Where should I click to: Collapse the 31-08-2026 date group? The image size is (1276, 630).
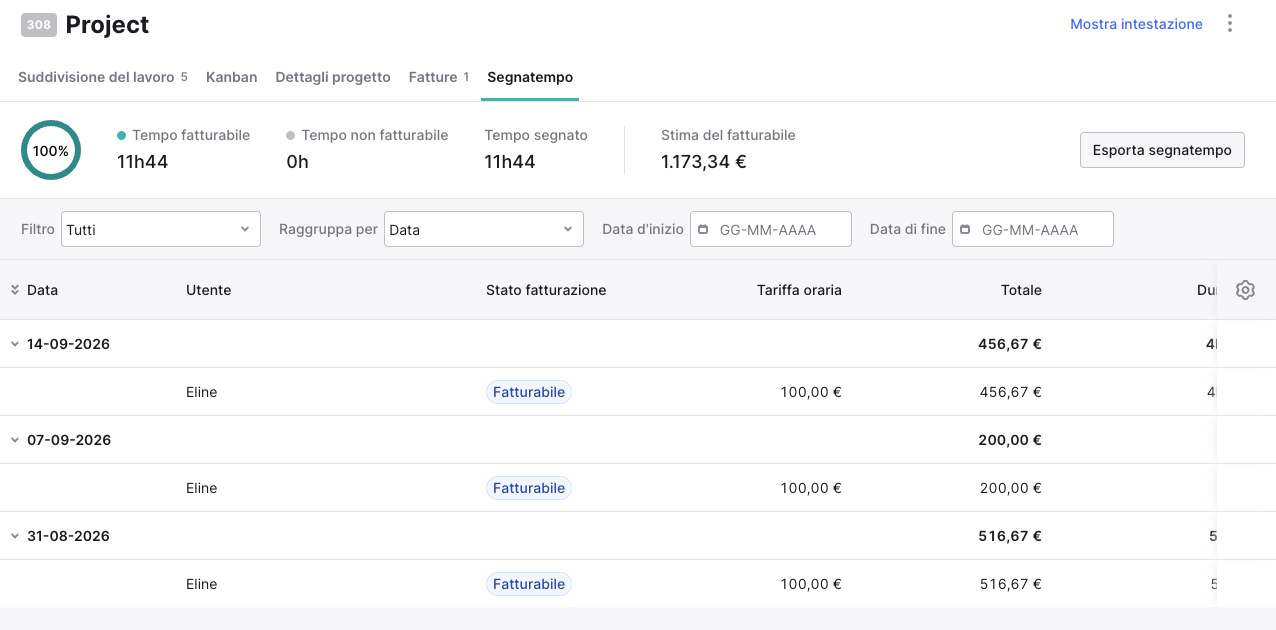[15, 536]
